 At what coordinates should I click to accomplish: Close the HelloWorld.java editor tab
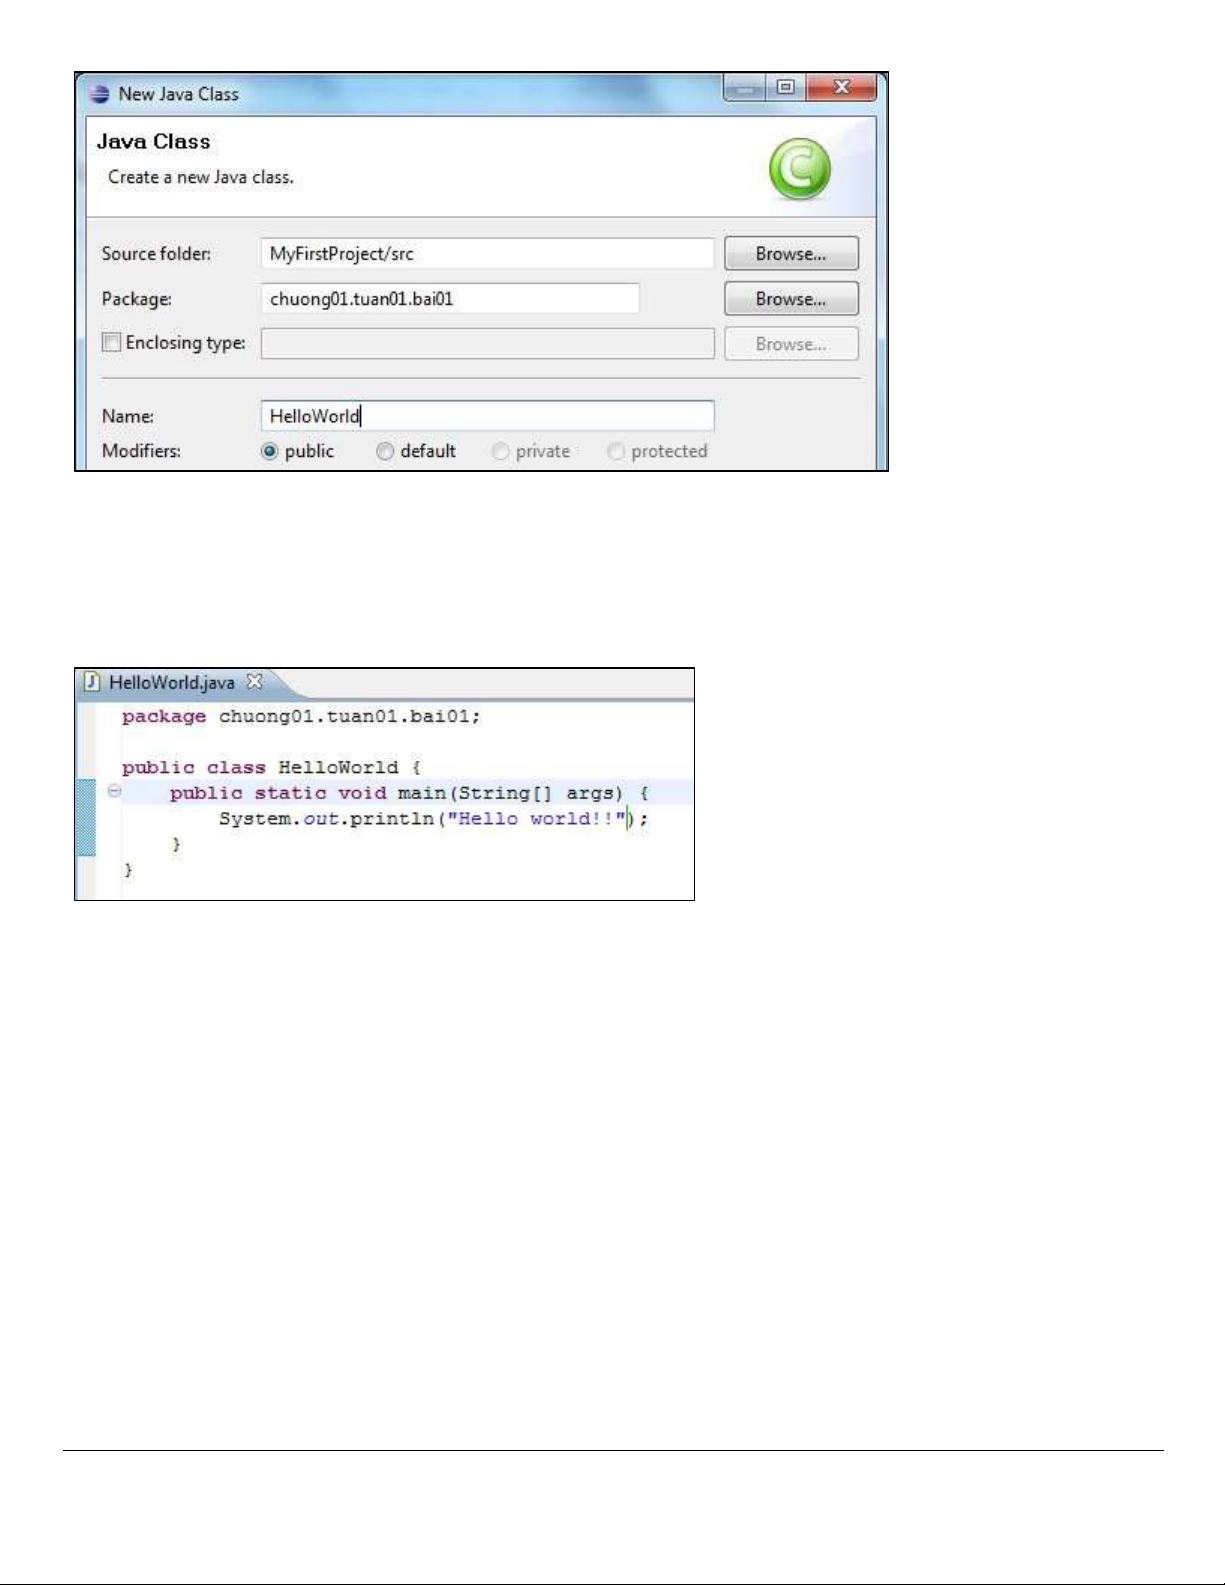255,682
